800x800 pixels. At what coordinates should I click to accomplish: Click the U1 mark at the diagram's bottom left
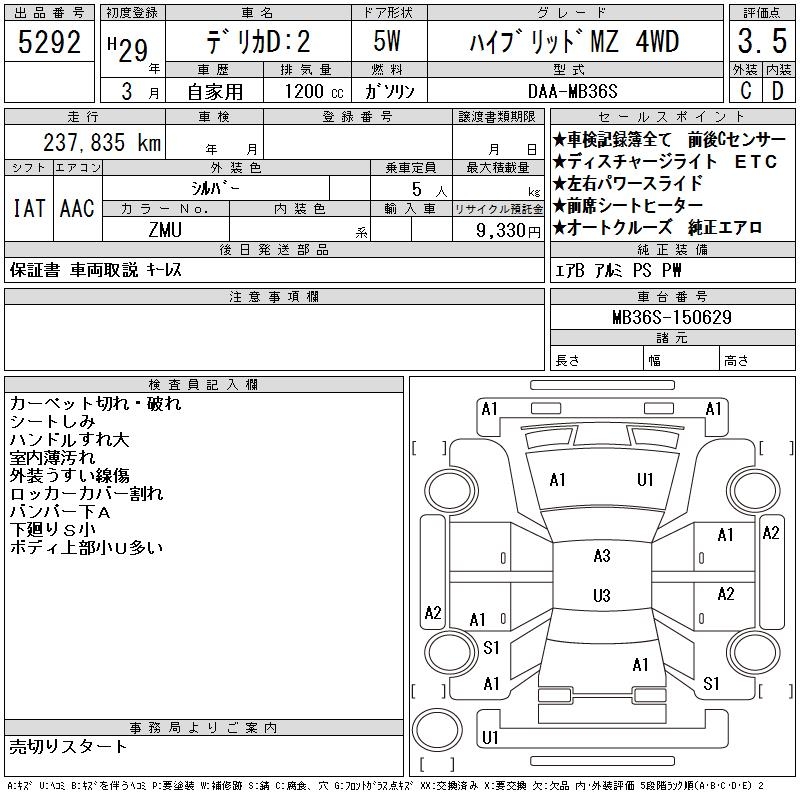[x=490, y=738]
